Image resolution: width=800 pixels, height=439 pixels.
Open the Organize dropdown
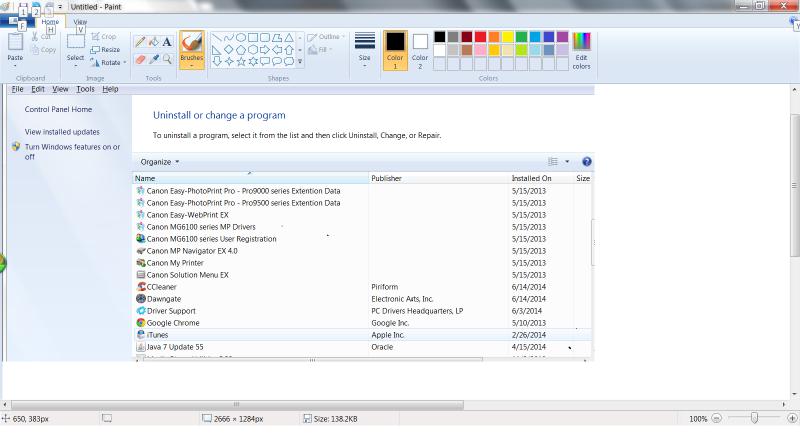pos(160,162)
